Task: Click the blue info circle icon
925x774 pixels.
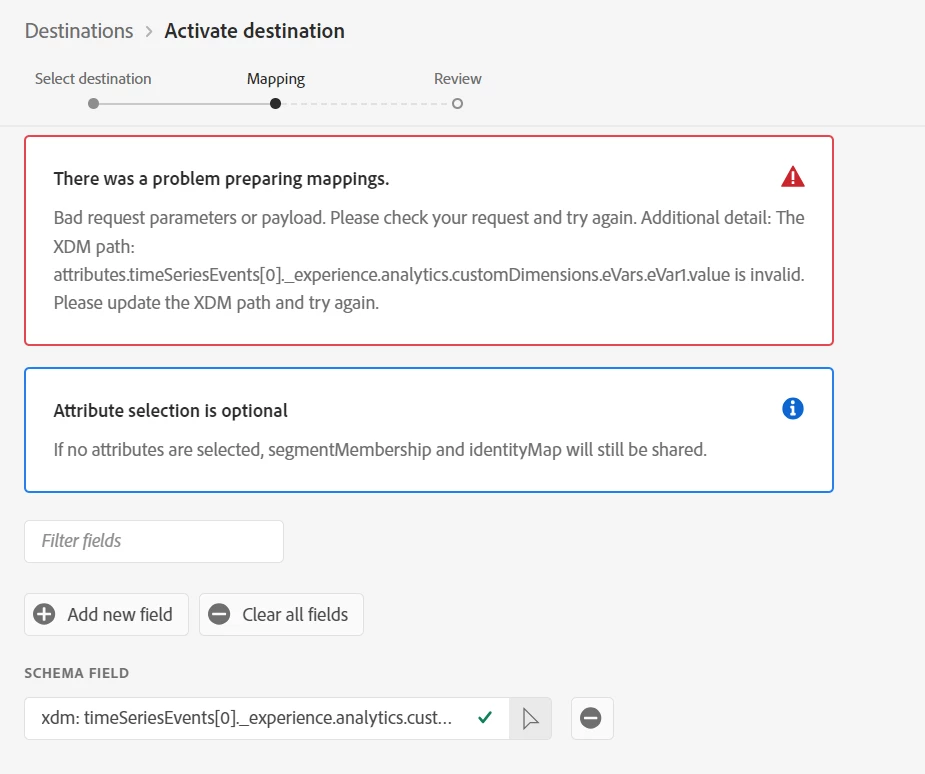Action: [x=793, y=408]
